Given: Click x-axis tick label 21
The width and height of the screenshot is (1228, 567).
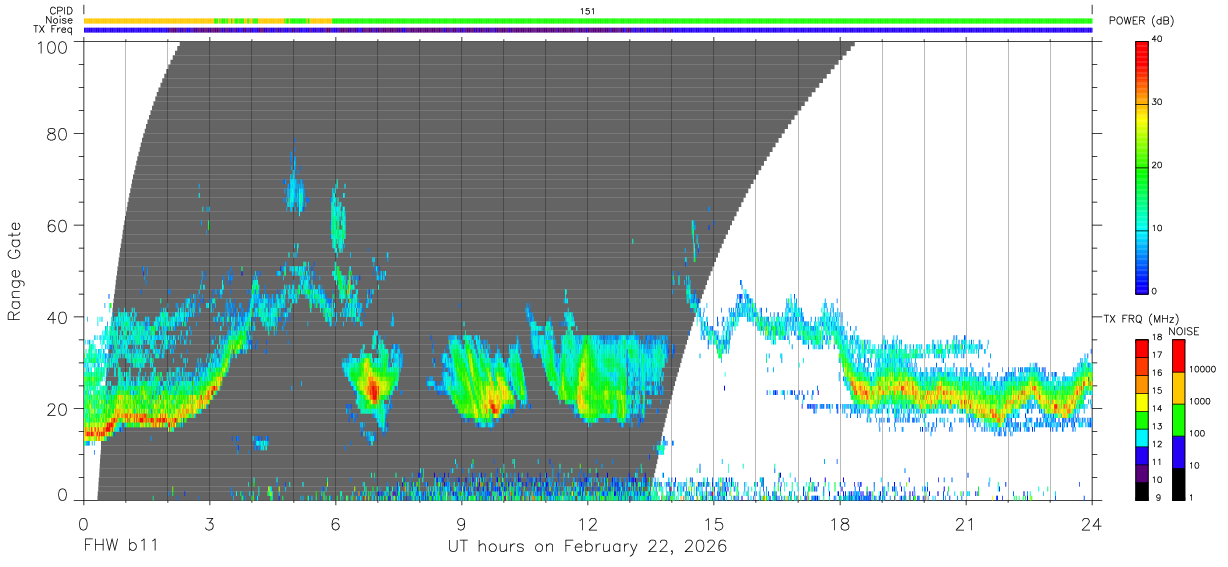Looking at the screenshot, I should [x=966, y=523].
